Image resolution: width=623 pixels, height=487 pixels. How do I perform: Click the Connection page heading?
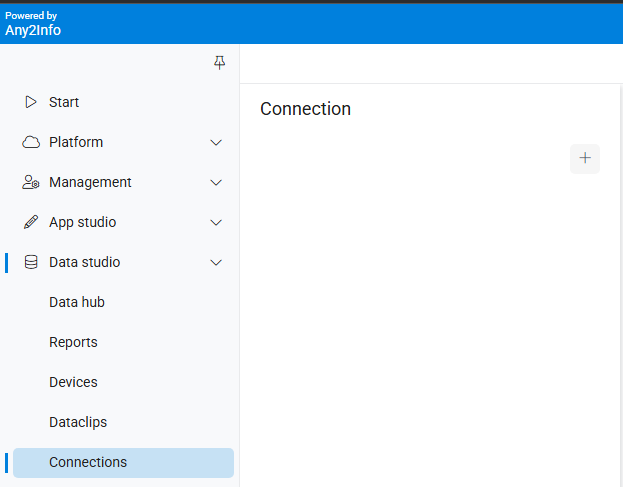tap(305, 109)
